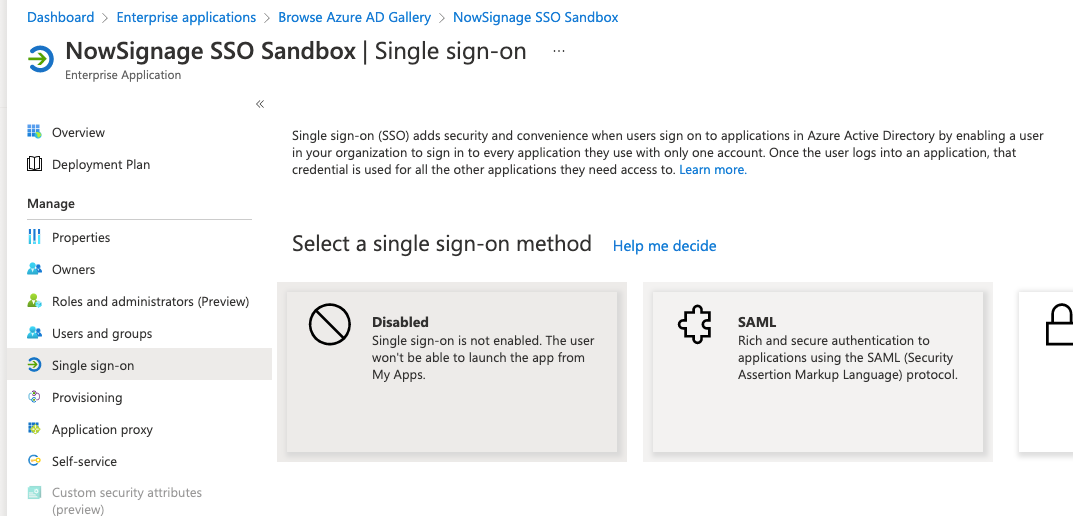Open the ellipsis more options menu
This screenshot has width=1073, height=516.
559,51
